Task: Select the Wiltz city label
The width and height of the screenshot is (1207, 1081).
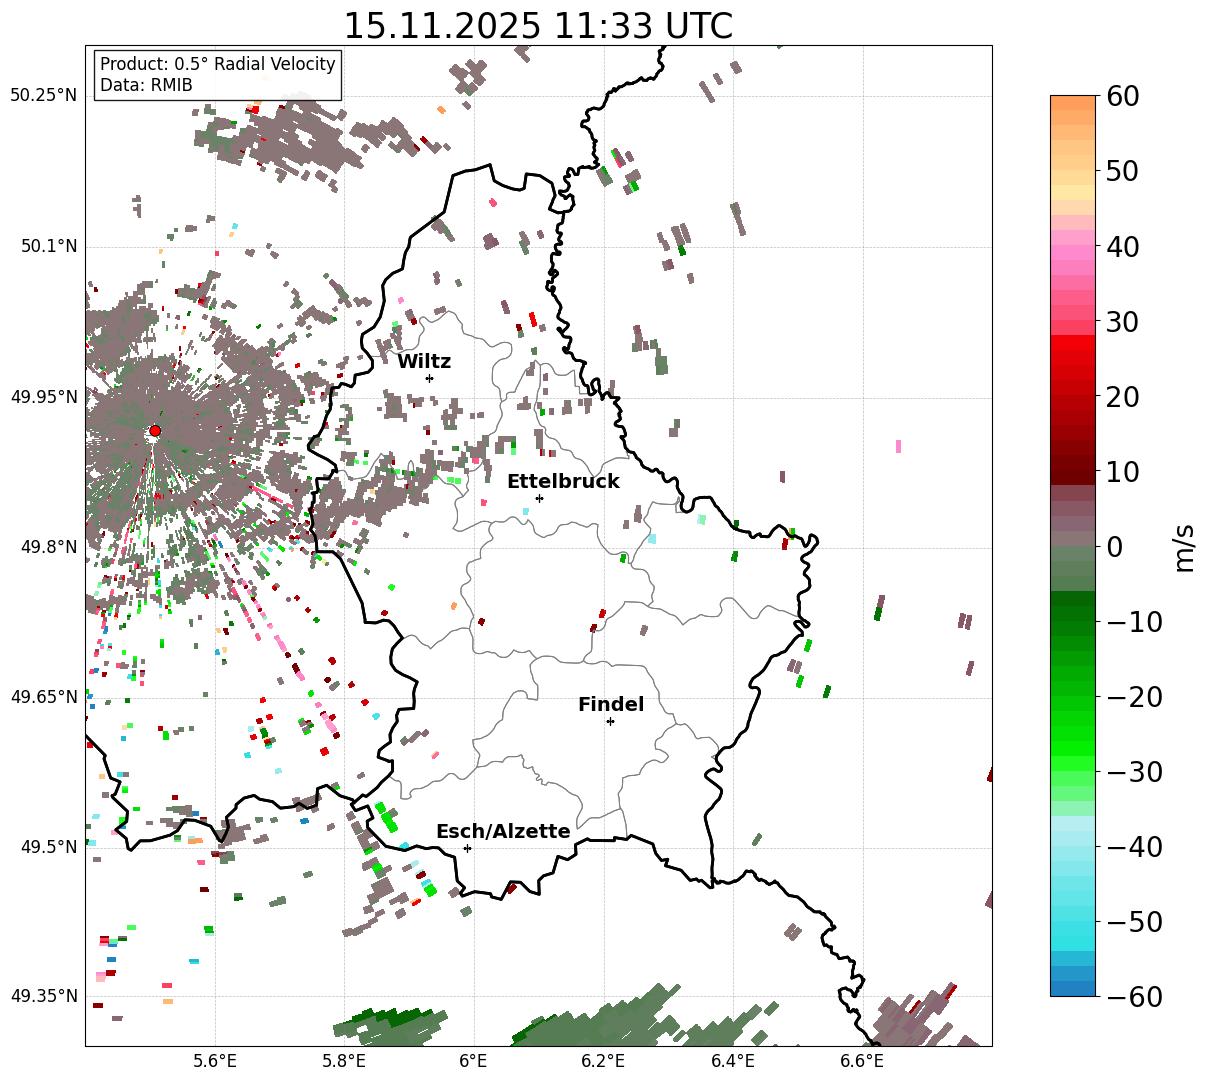Action: (x=424, y=362)
